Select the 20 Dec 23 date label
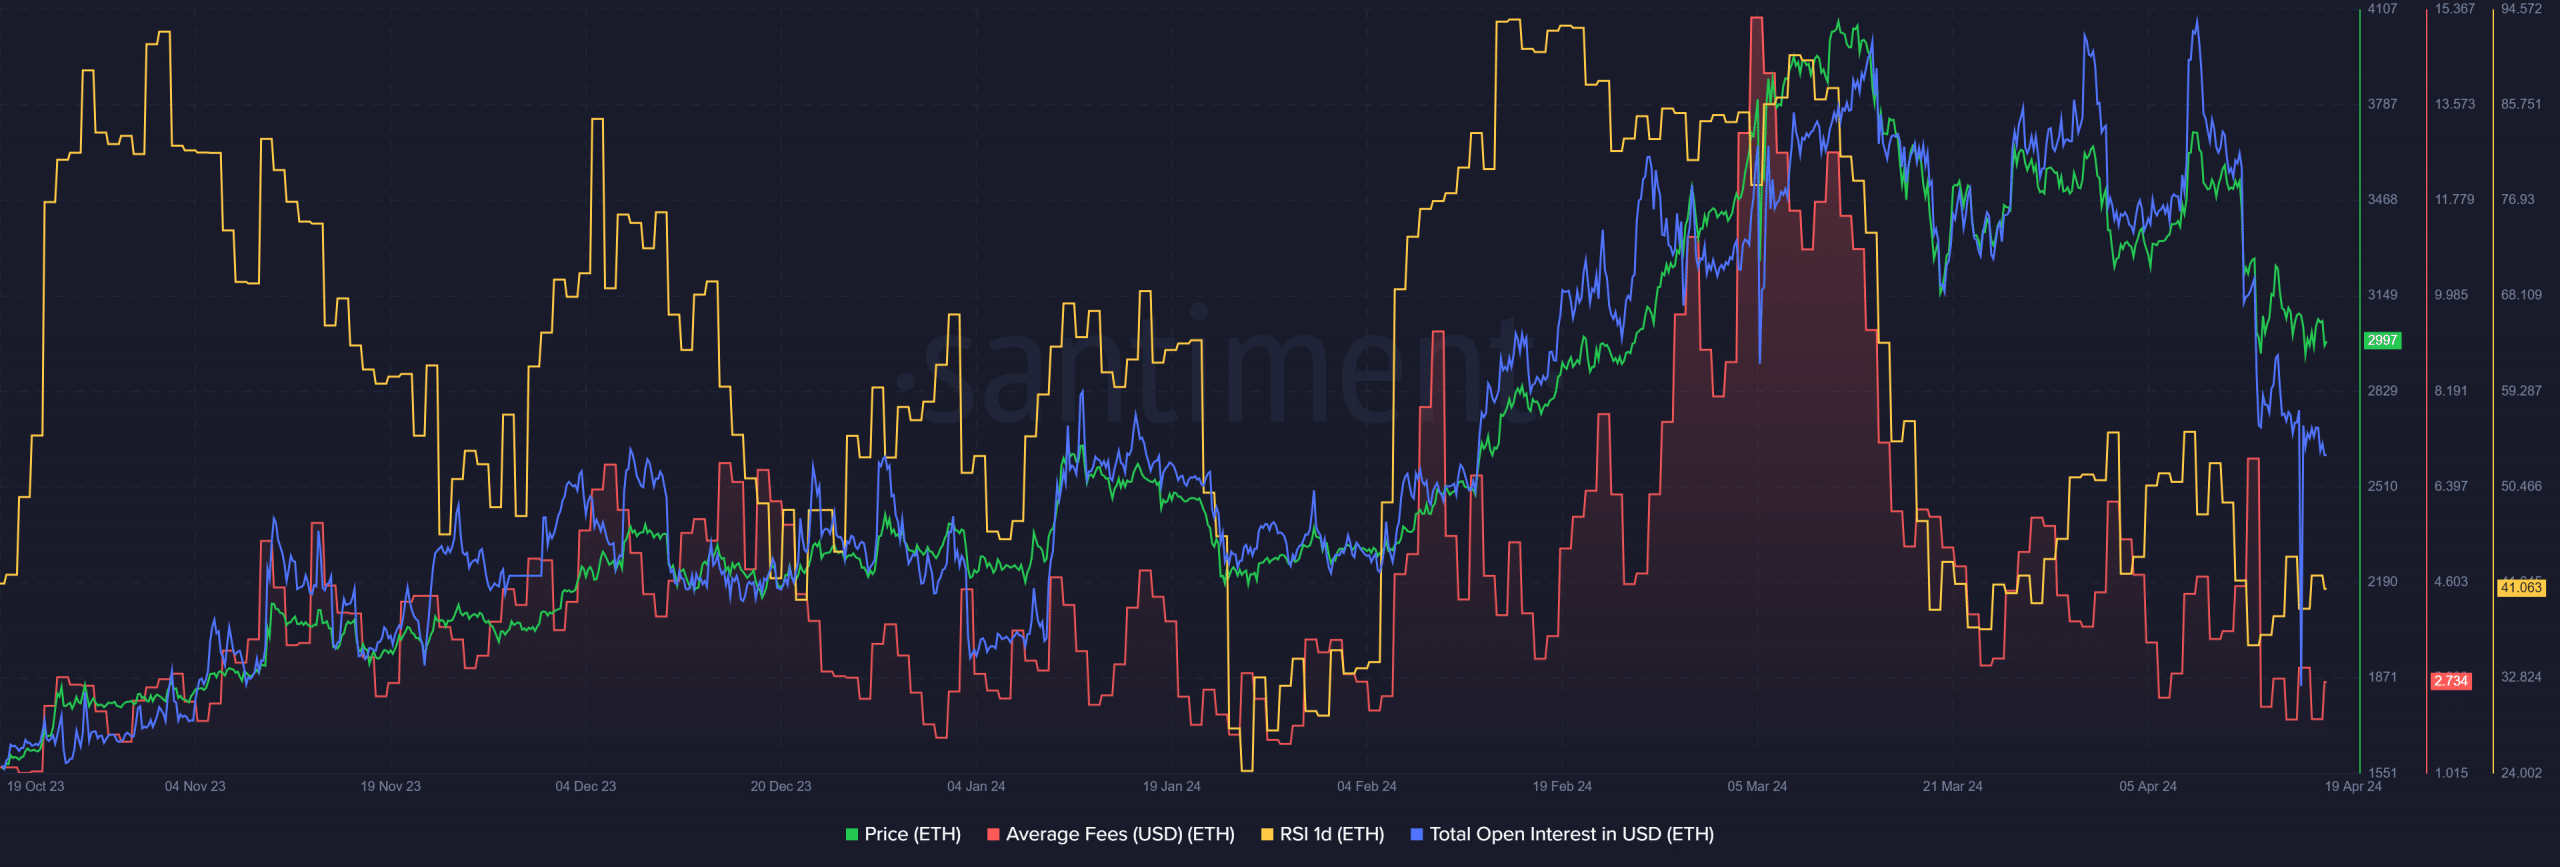The image size is (2560, 867). pos(781,786)
